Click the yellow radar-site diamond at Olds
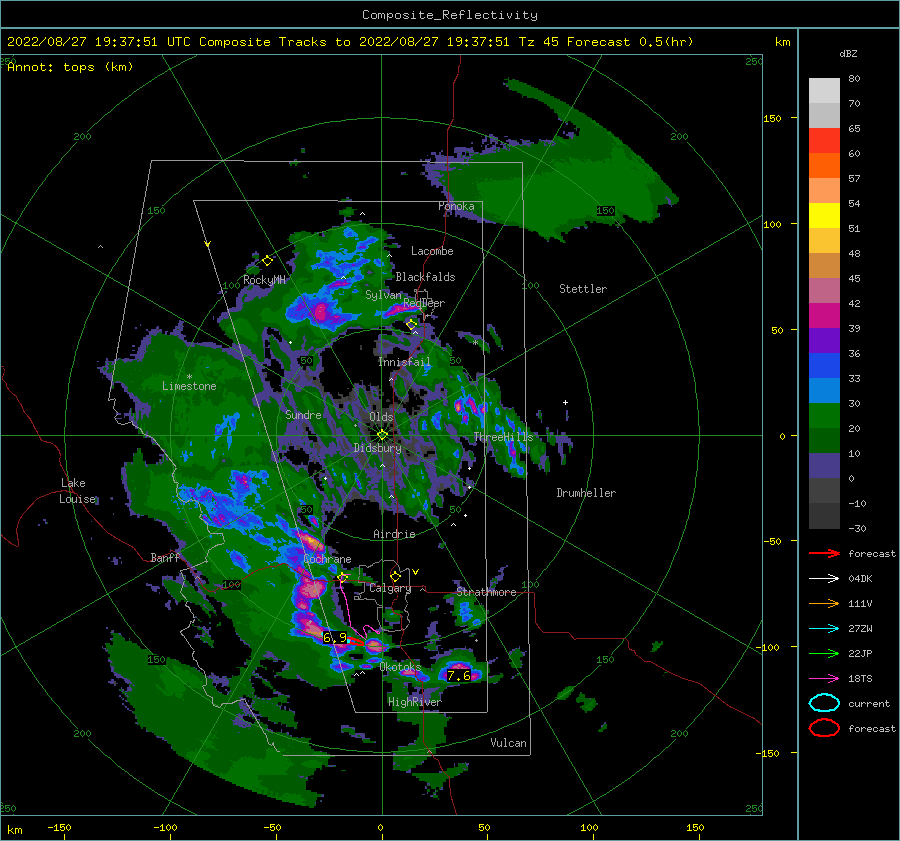 click(382, 435)
